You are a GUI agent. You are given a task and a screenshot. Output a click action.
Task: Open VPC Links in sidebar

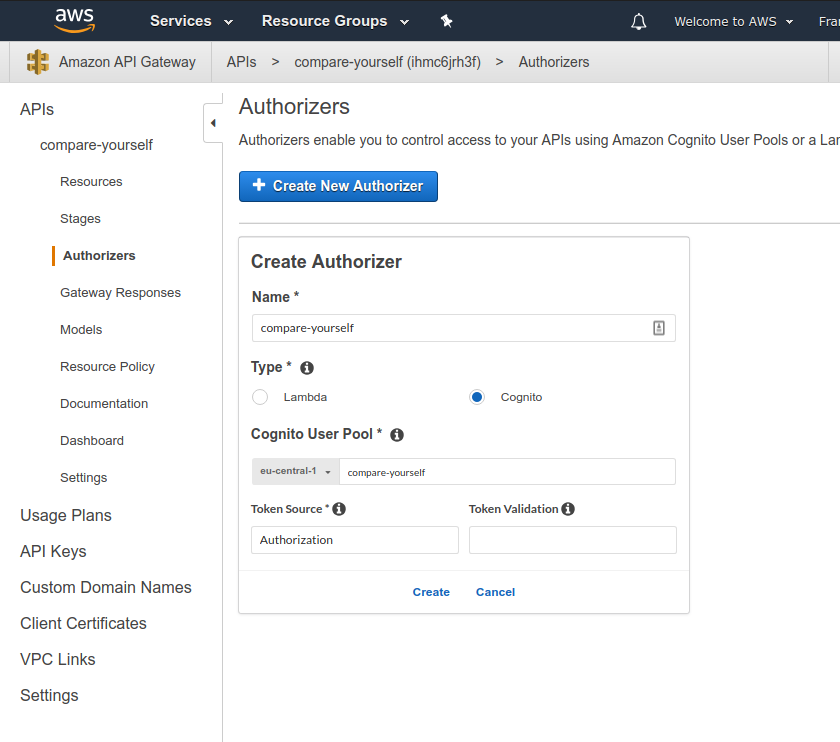(58, 659)
